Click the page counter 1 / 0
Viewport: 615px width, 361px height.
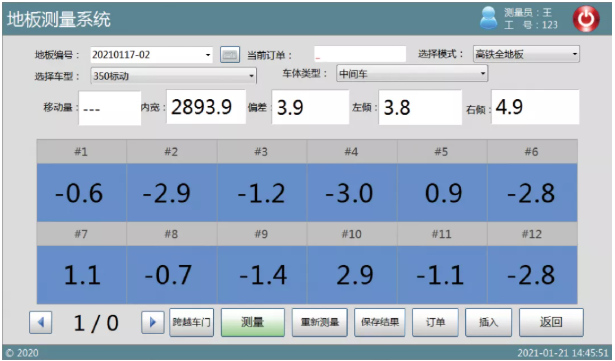tap(96, 323)
